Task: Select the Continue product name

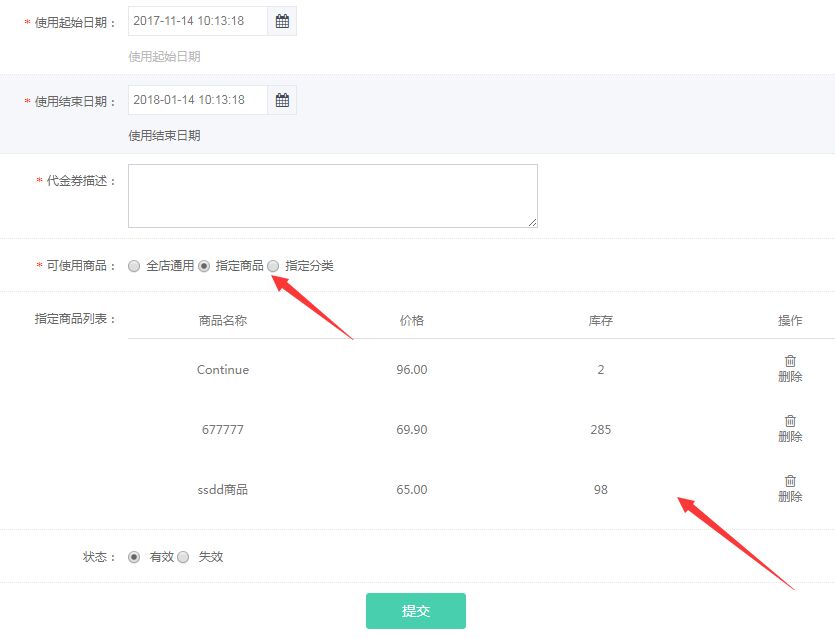Action: [223, 370]
